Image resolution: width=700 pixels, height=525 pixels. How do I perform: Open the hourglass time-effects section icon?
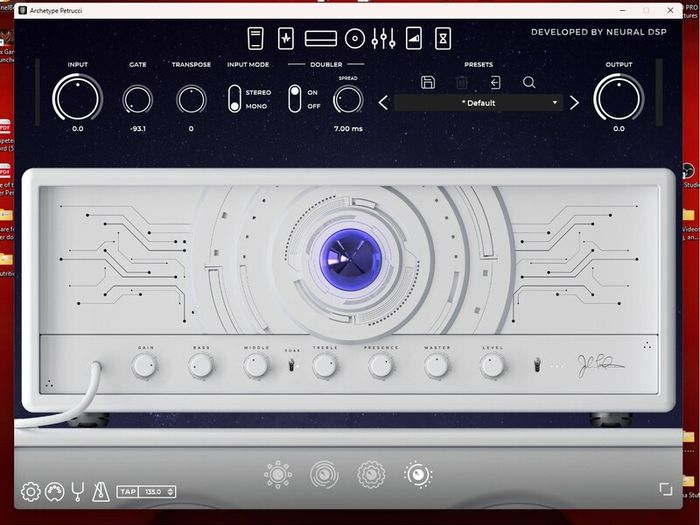(x=443, y=38)
